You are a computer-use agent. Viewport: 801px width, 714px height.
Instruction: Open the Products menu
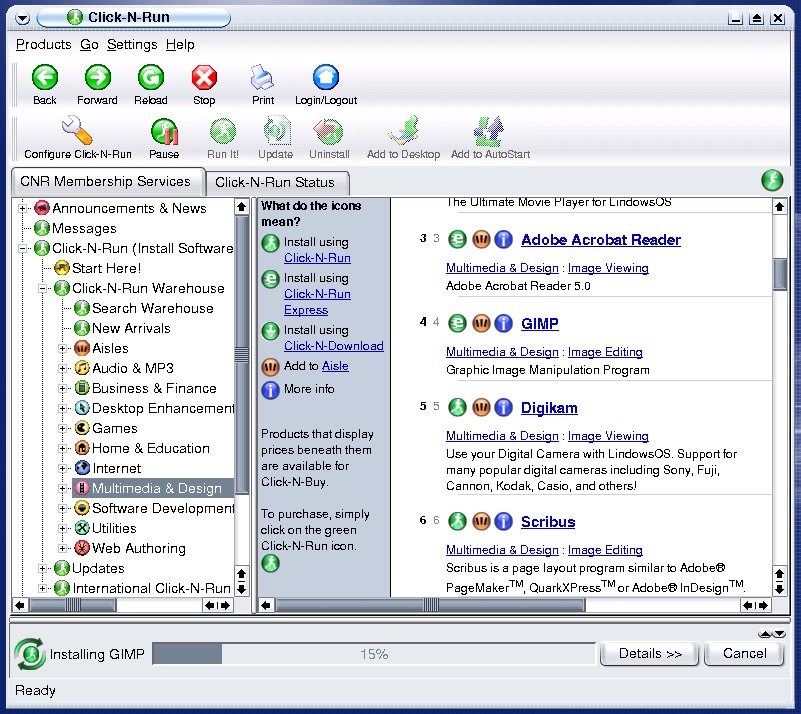coord(43,45)
